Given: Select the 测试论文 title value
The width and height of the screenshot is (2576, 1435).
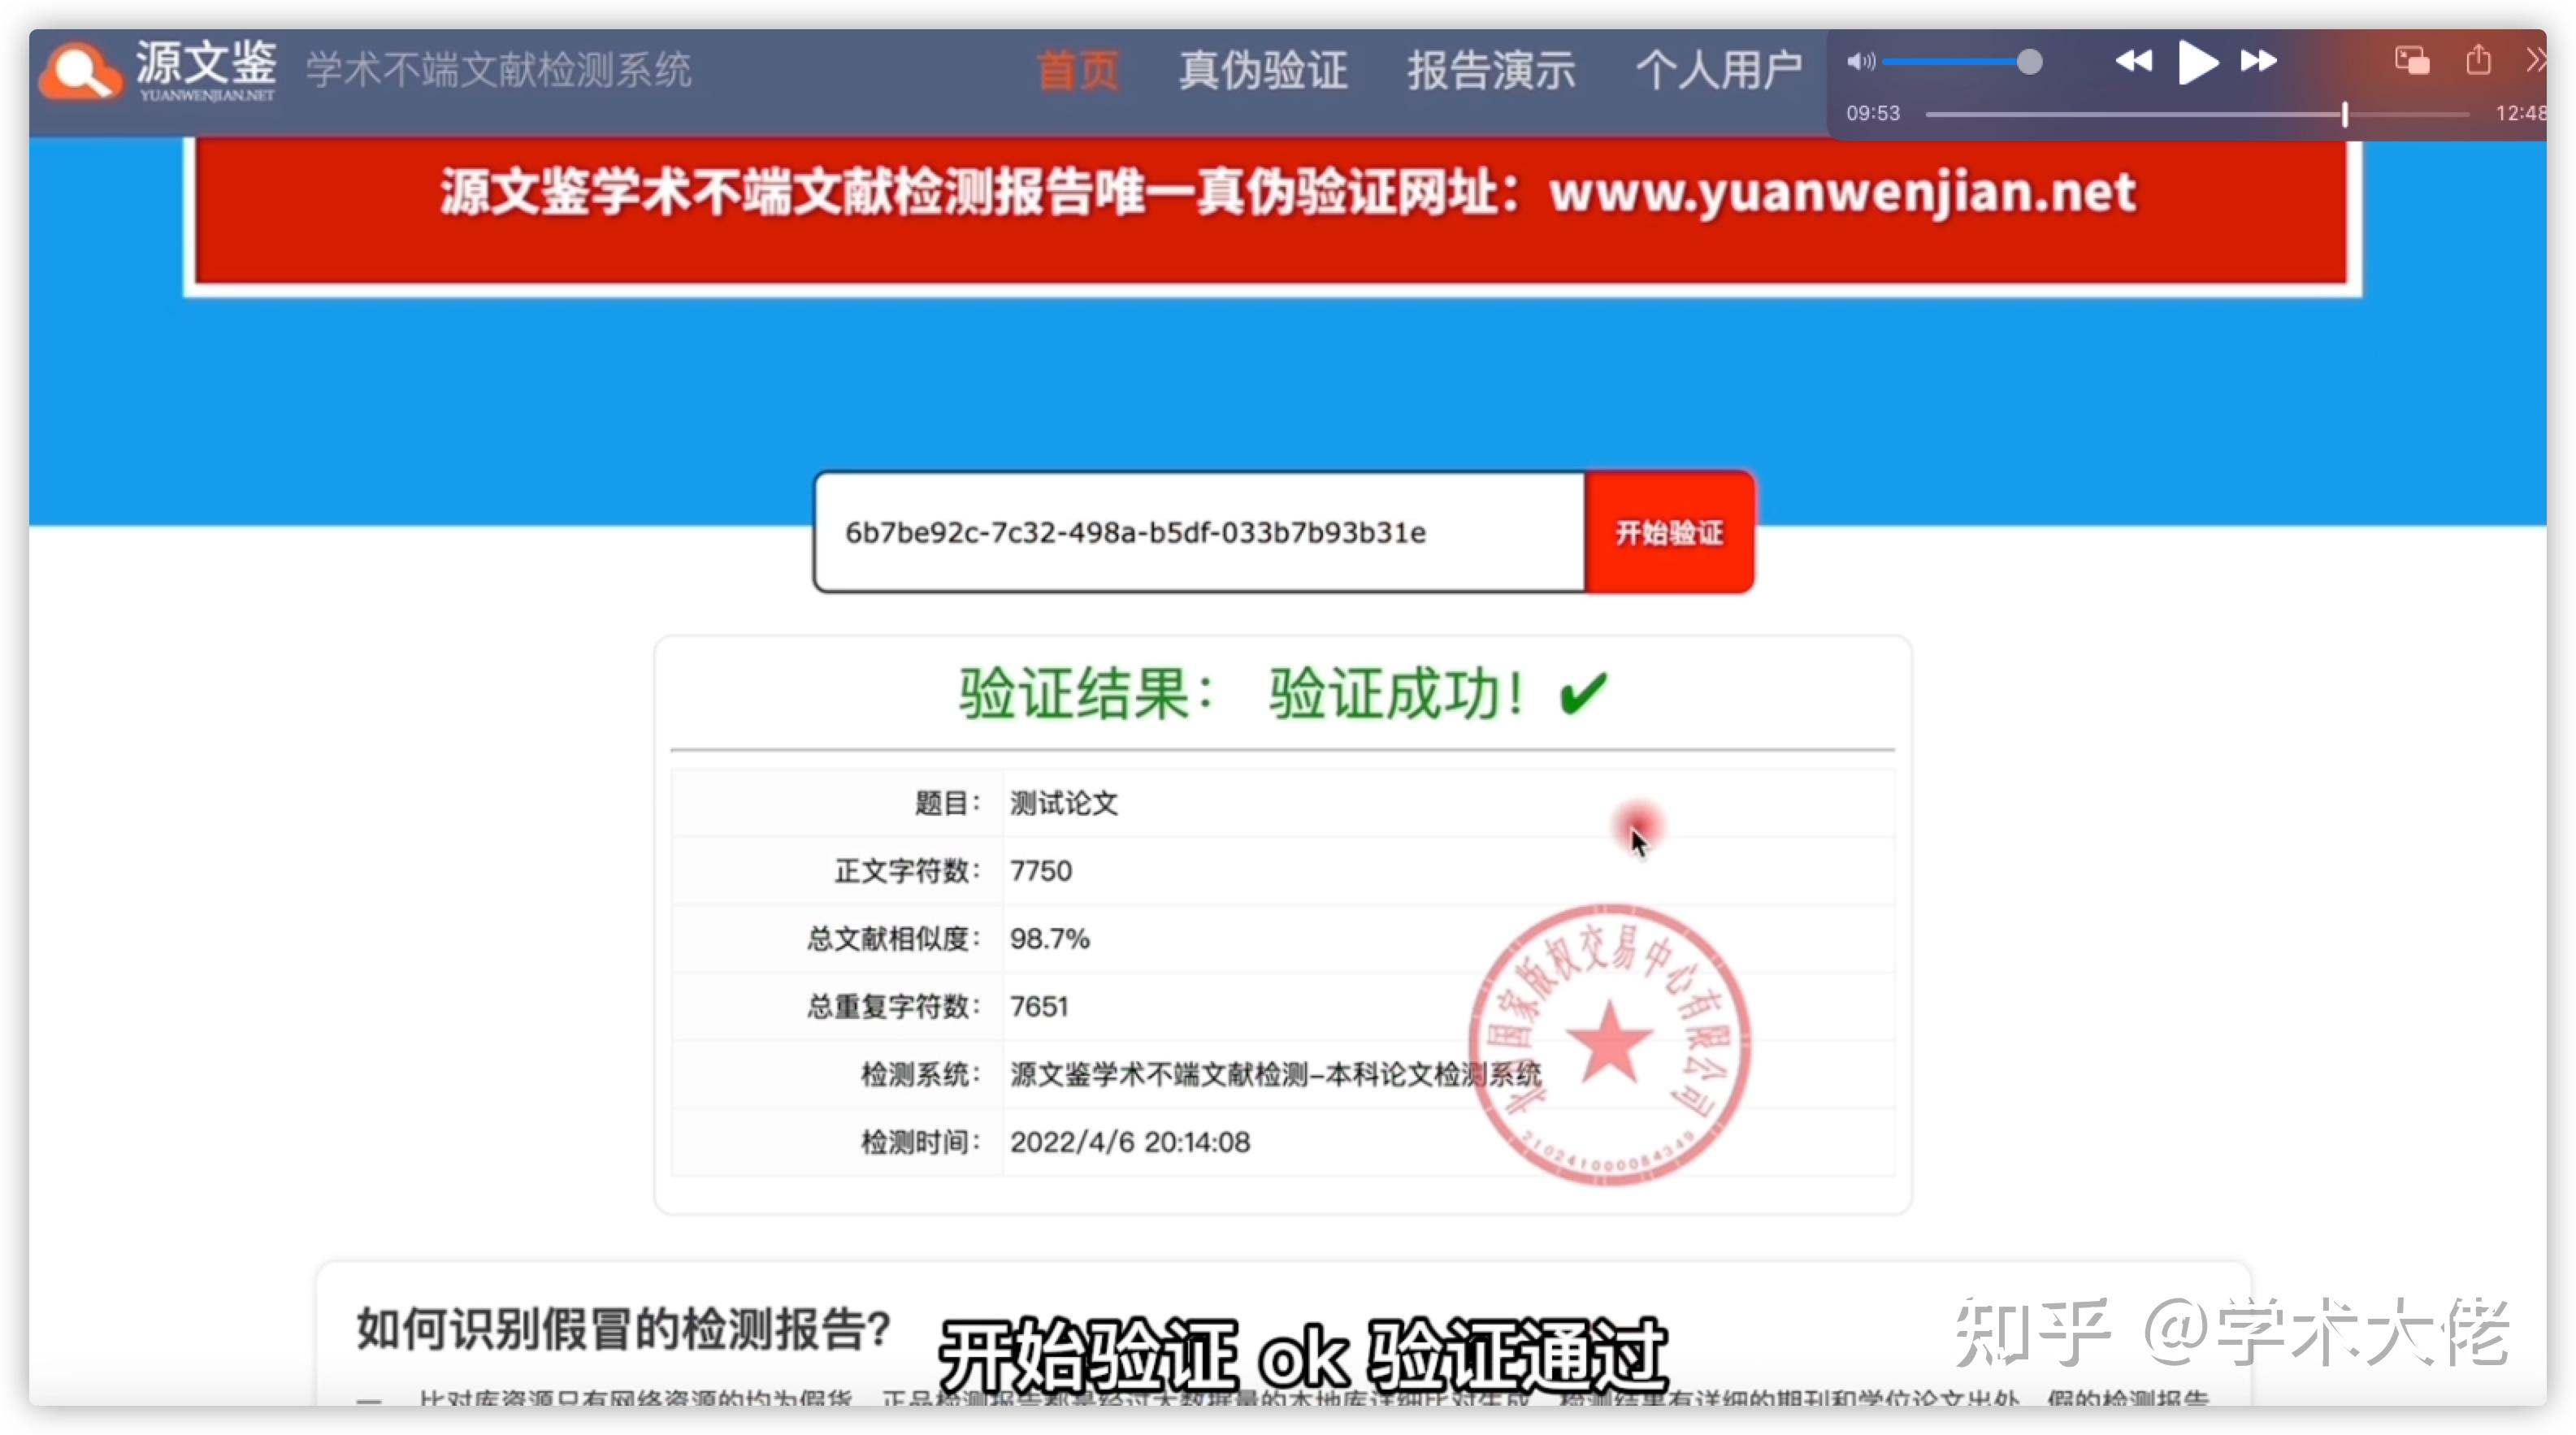Looking at the screenshot, I should click(x=1064, y=803).
